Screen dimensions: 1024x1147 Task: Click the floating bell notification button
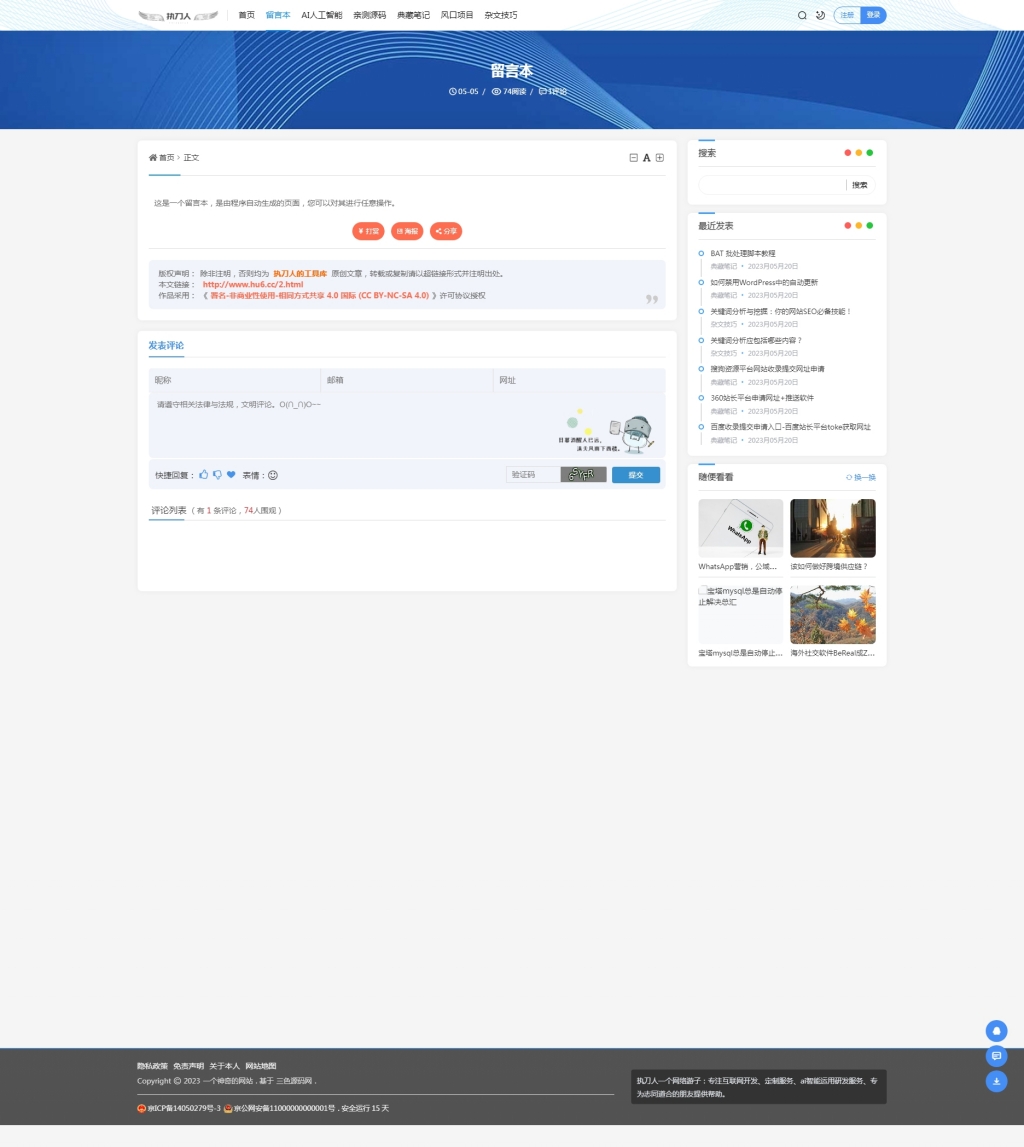(996, 1031)
